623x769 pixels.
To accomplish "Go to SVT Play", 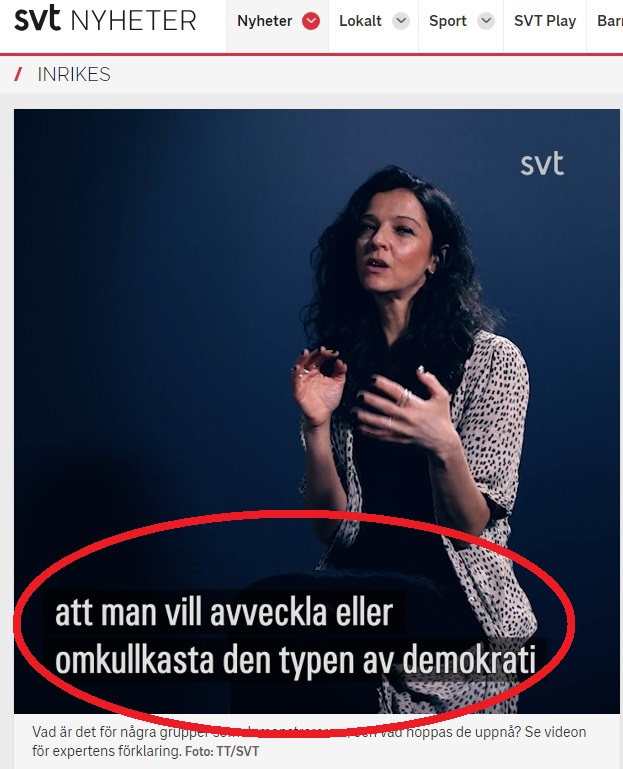I will coord(545,21).
